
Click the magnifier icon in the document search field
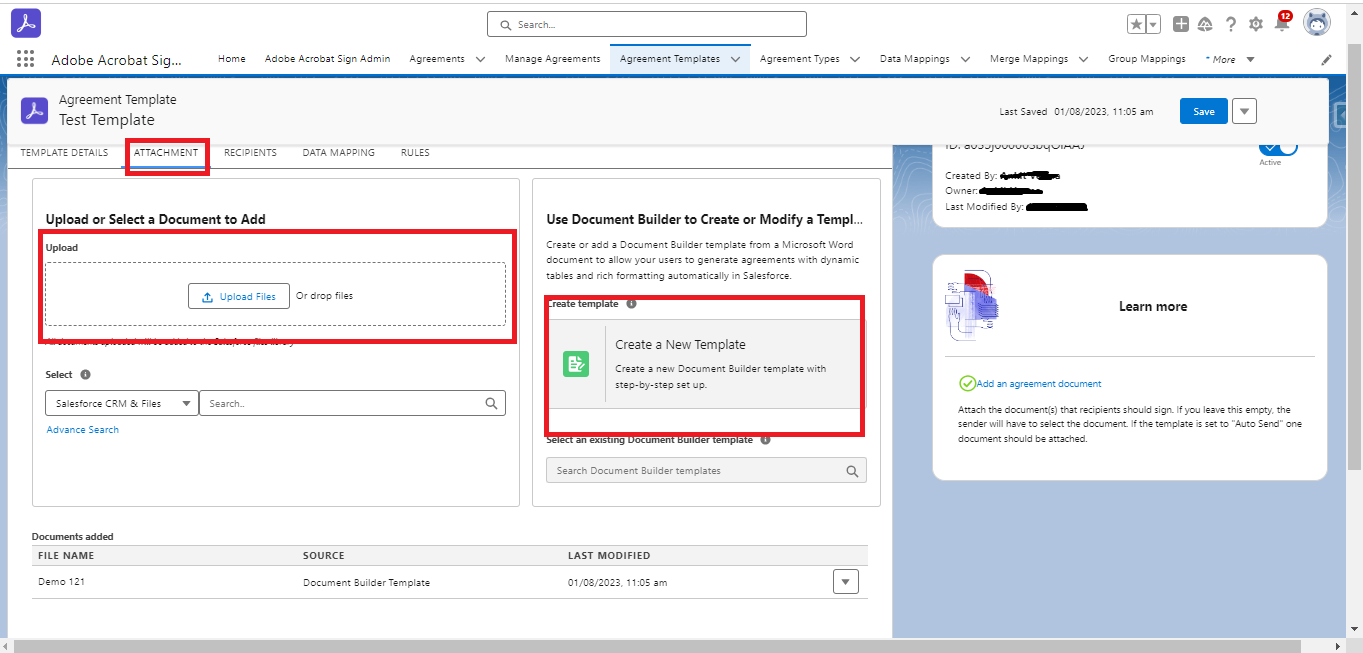point(491,404)
